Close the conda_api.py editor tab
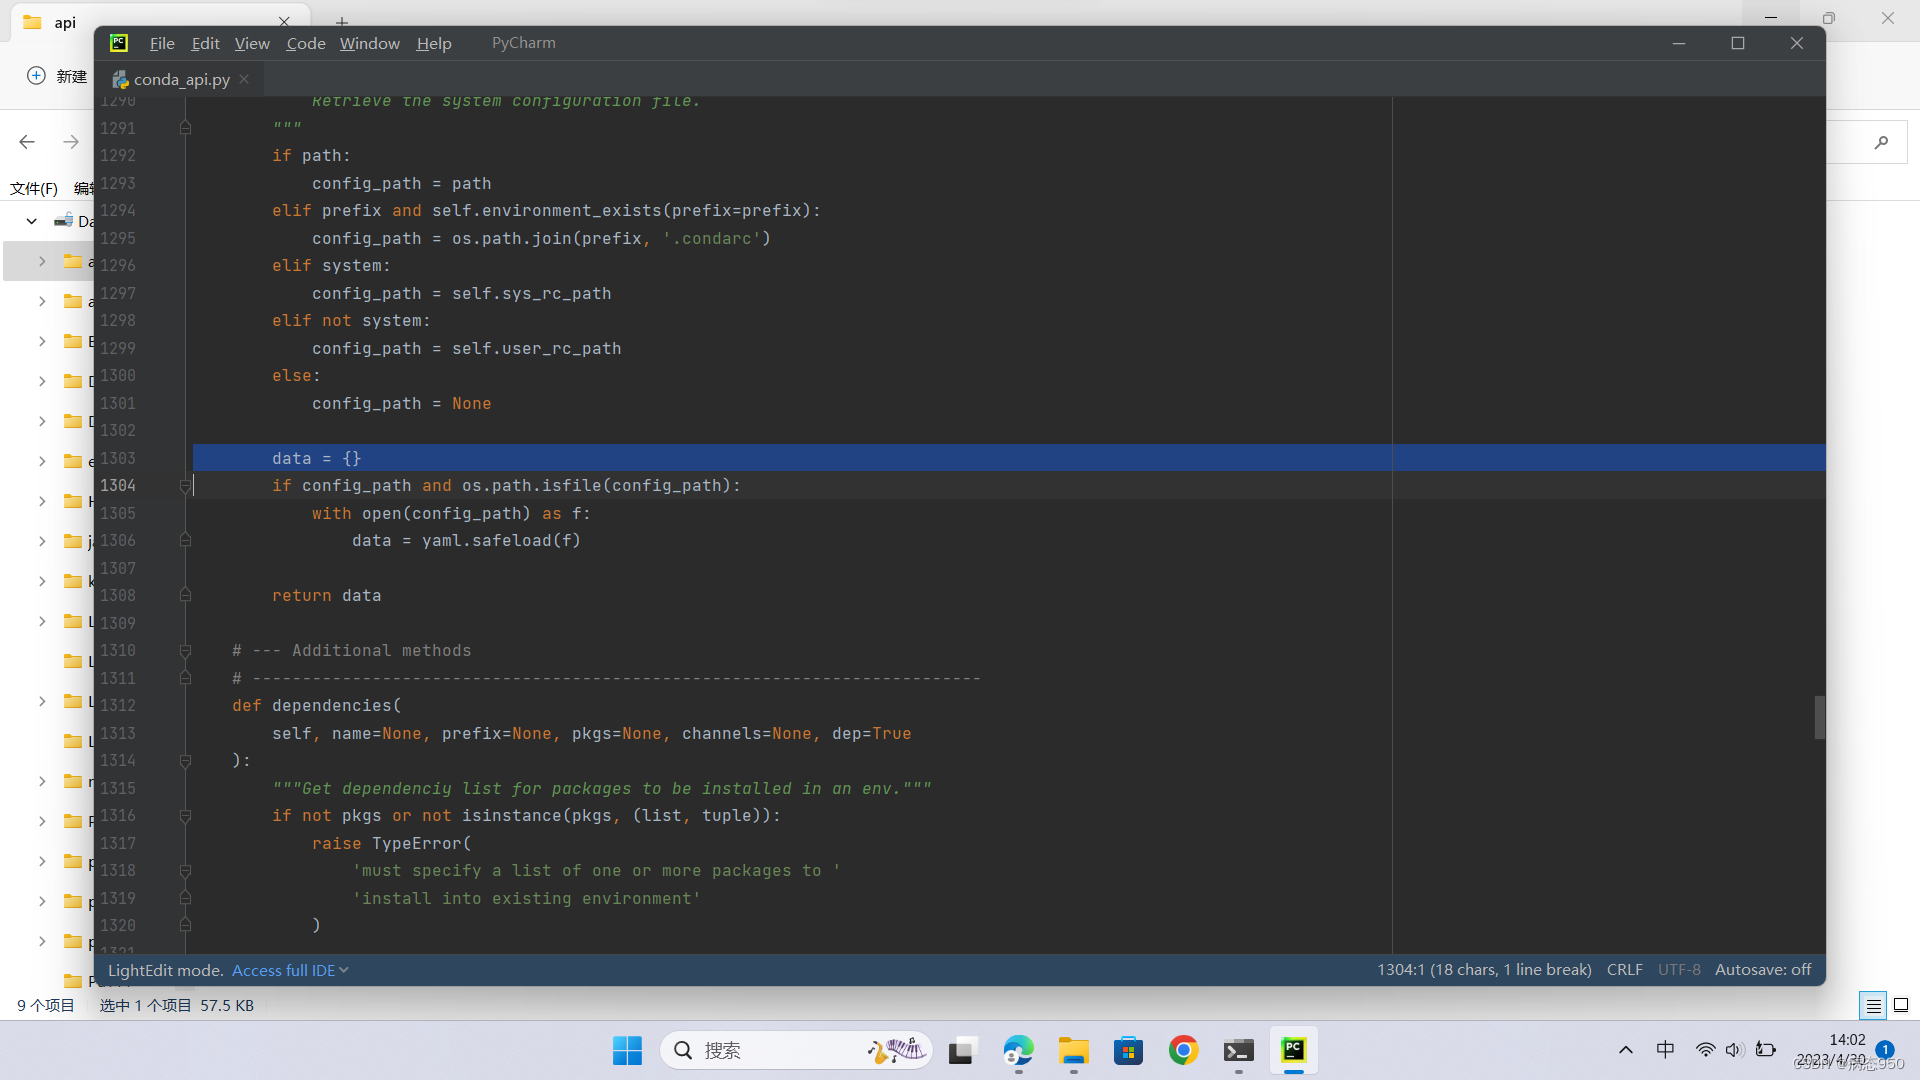 244,79
